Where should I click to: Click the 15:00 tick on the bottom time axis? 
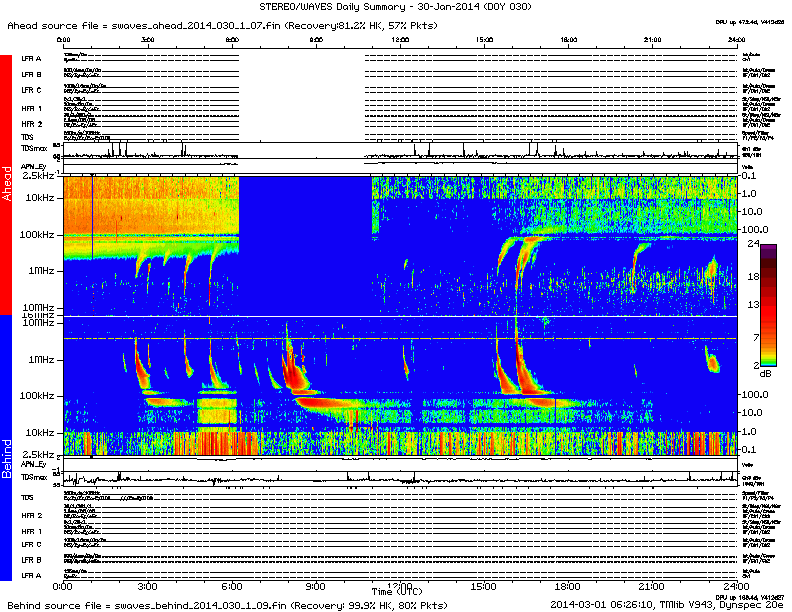(x=483, y=586)
